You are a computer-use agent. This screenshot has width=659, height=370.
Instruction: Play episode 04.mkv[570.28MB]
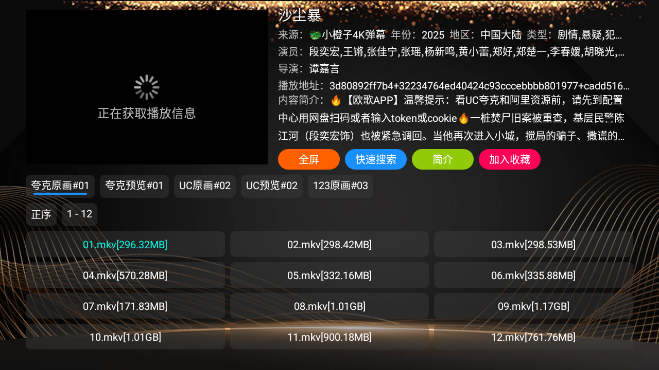[x=125, y=275]
